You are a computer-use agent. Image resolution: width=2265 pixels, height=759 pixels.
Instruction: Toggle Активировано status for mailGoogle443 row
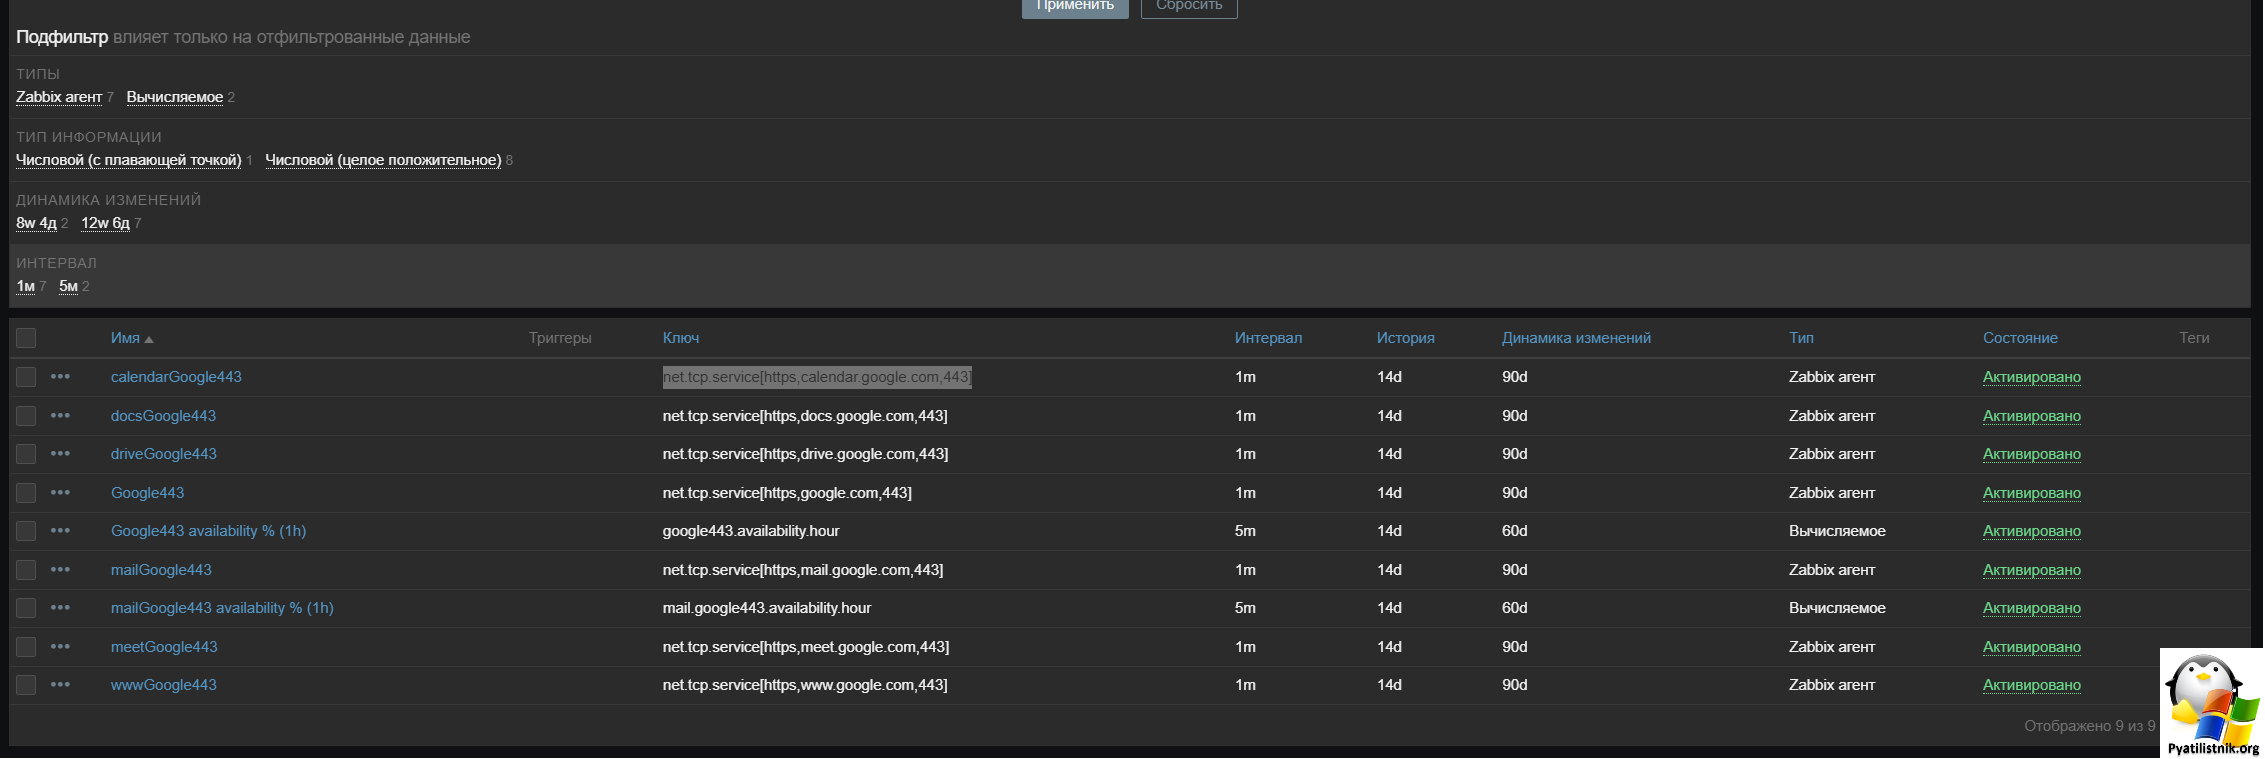point(2031,570)
